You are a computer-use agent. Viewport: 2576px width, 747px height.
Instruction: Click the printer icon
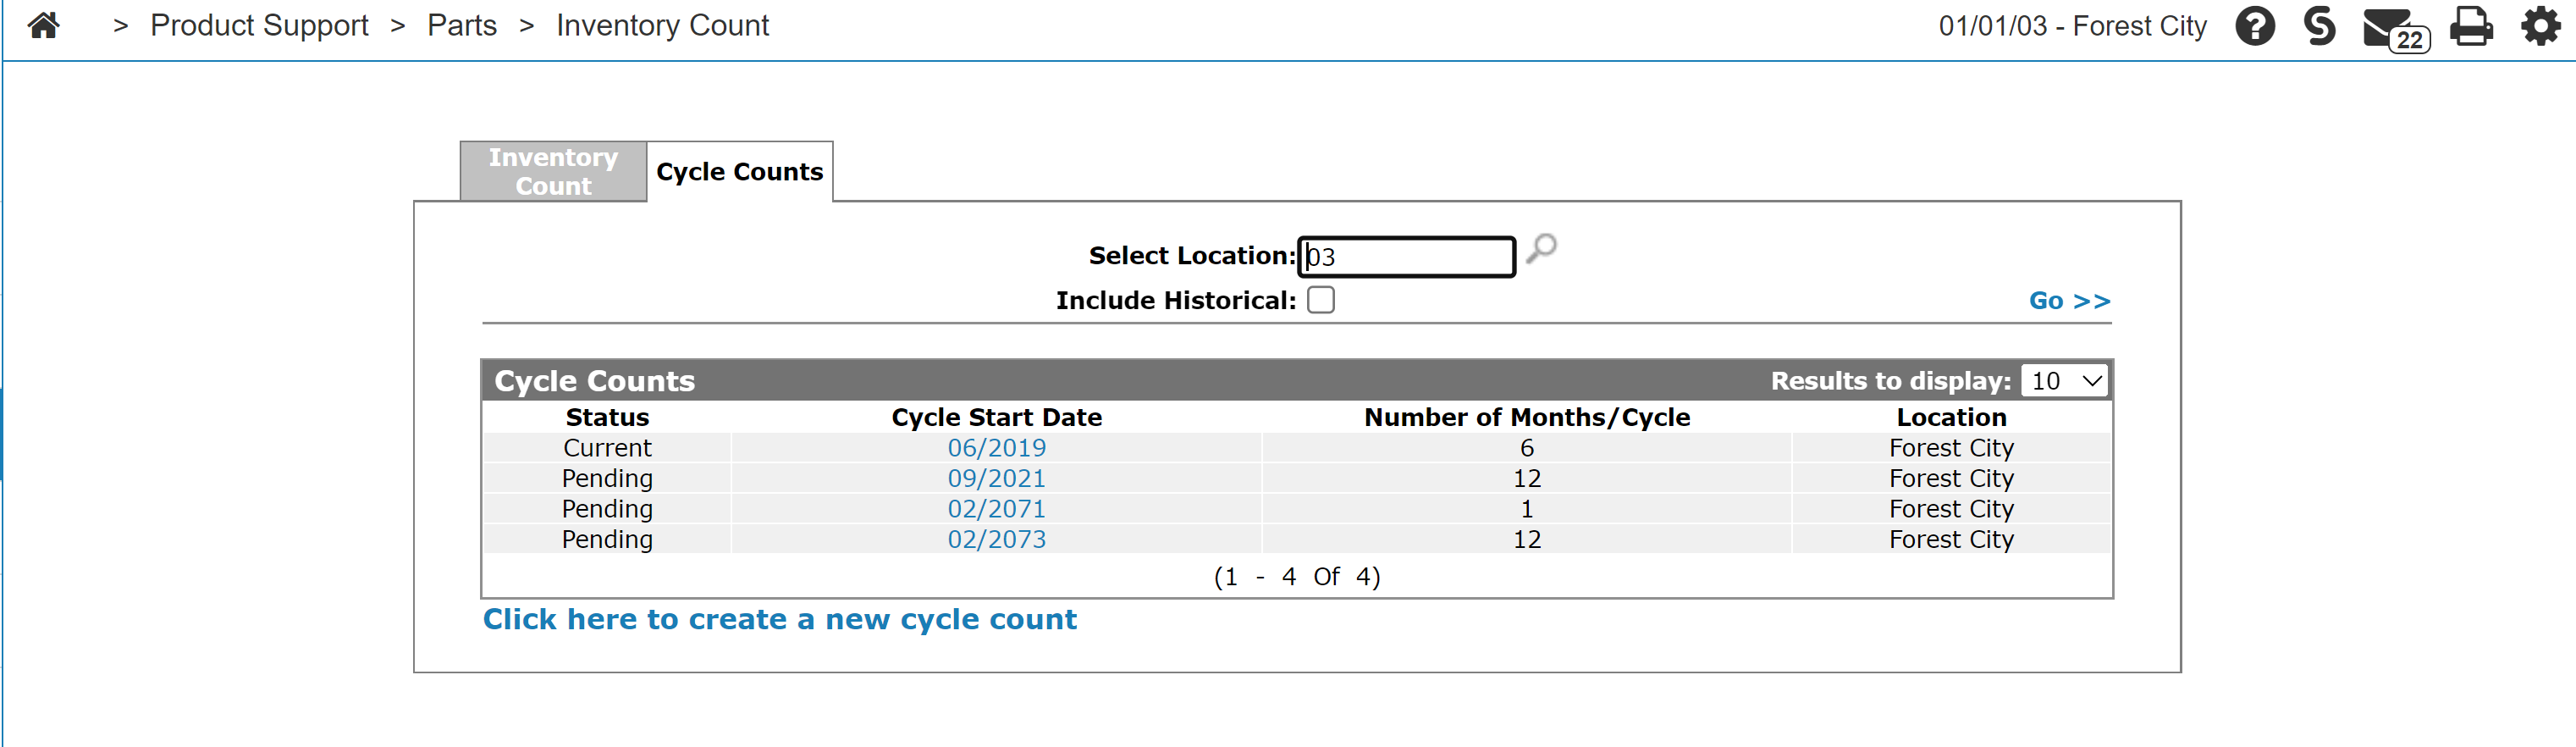(2470, 26)
